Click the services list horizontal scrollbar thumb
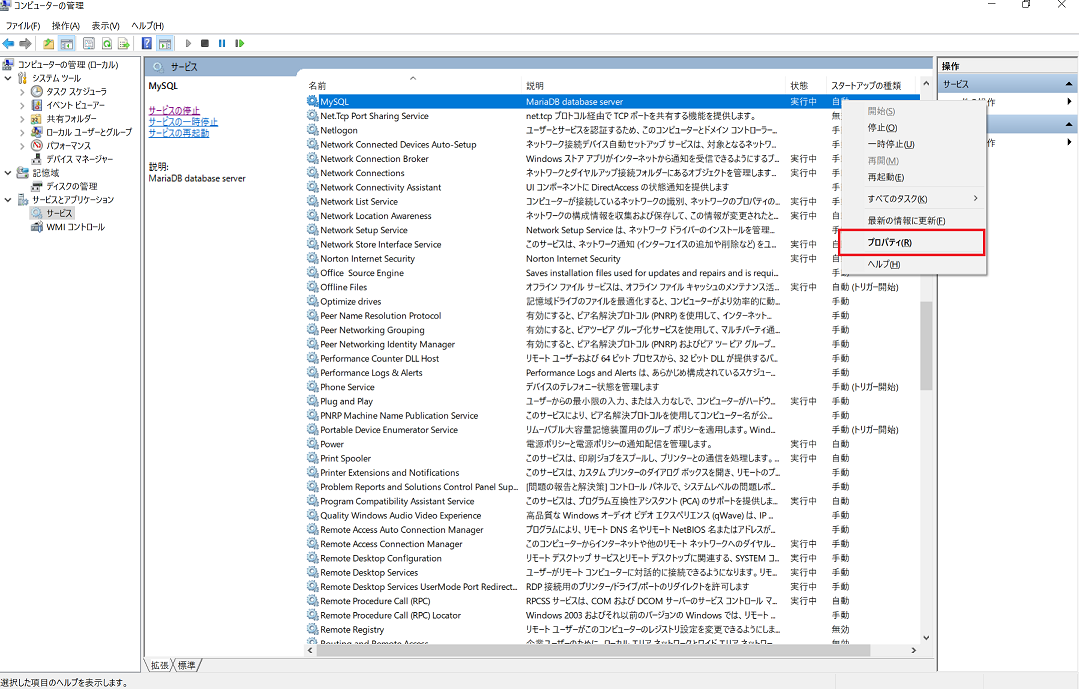Screen dimensions: 1079x689 (593, 650)
